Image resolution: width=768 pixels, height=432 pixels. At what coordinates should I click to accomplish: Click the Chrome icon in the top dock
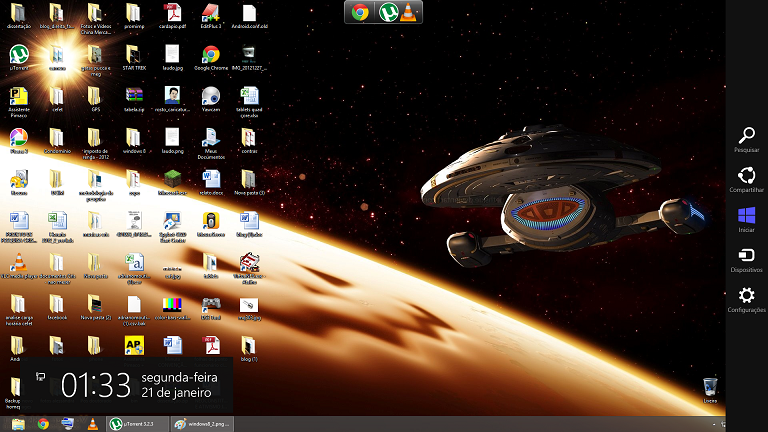coord(360,12)
